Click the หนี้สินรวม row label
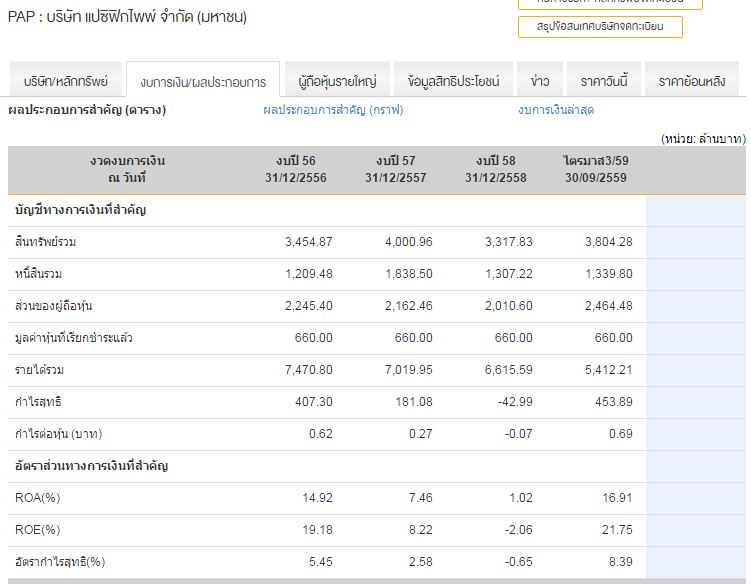 pos(38,274)
